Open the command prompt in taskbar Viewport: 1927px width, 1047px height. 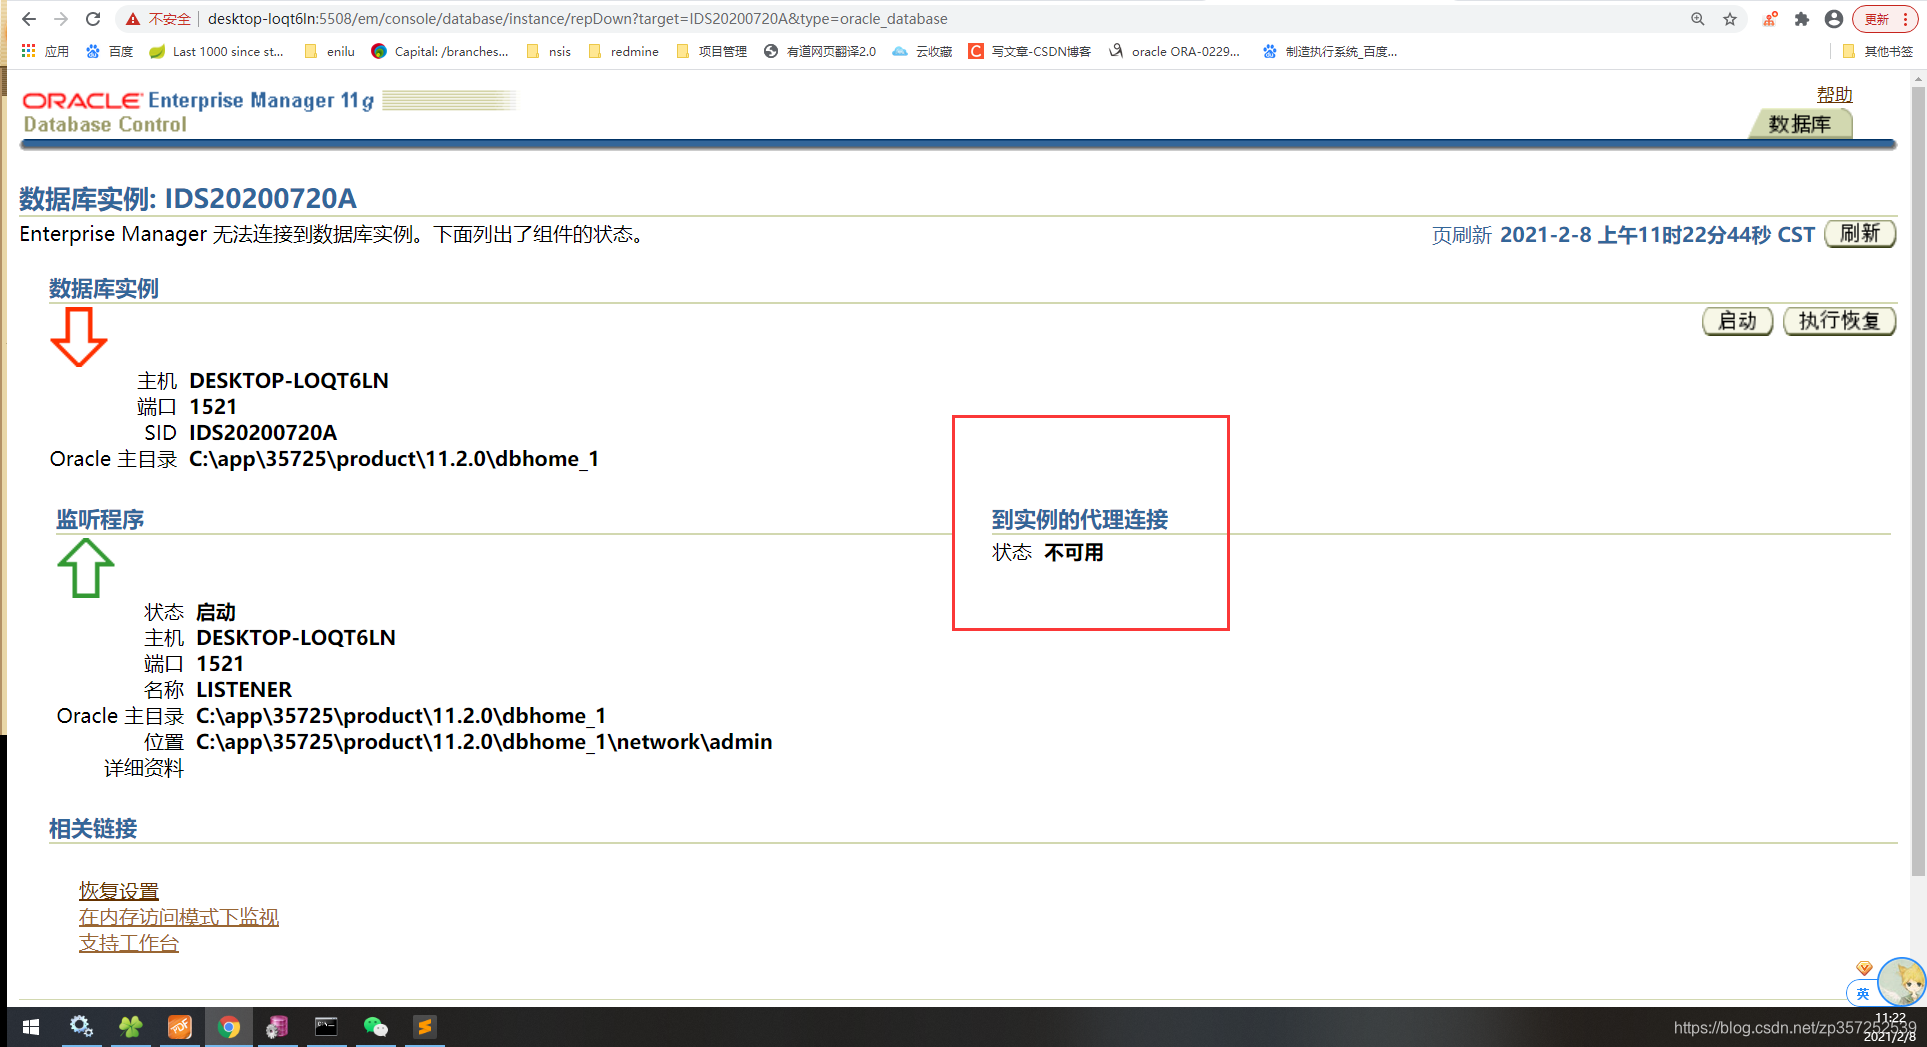point(326,1027)
